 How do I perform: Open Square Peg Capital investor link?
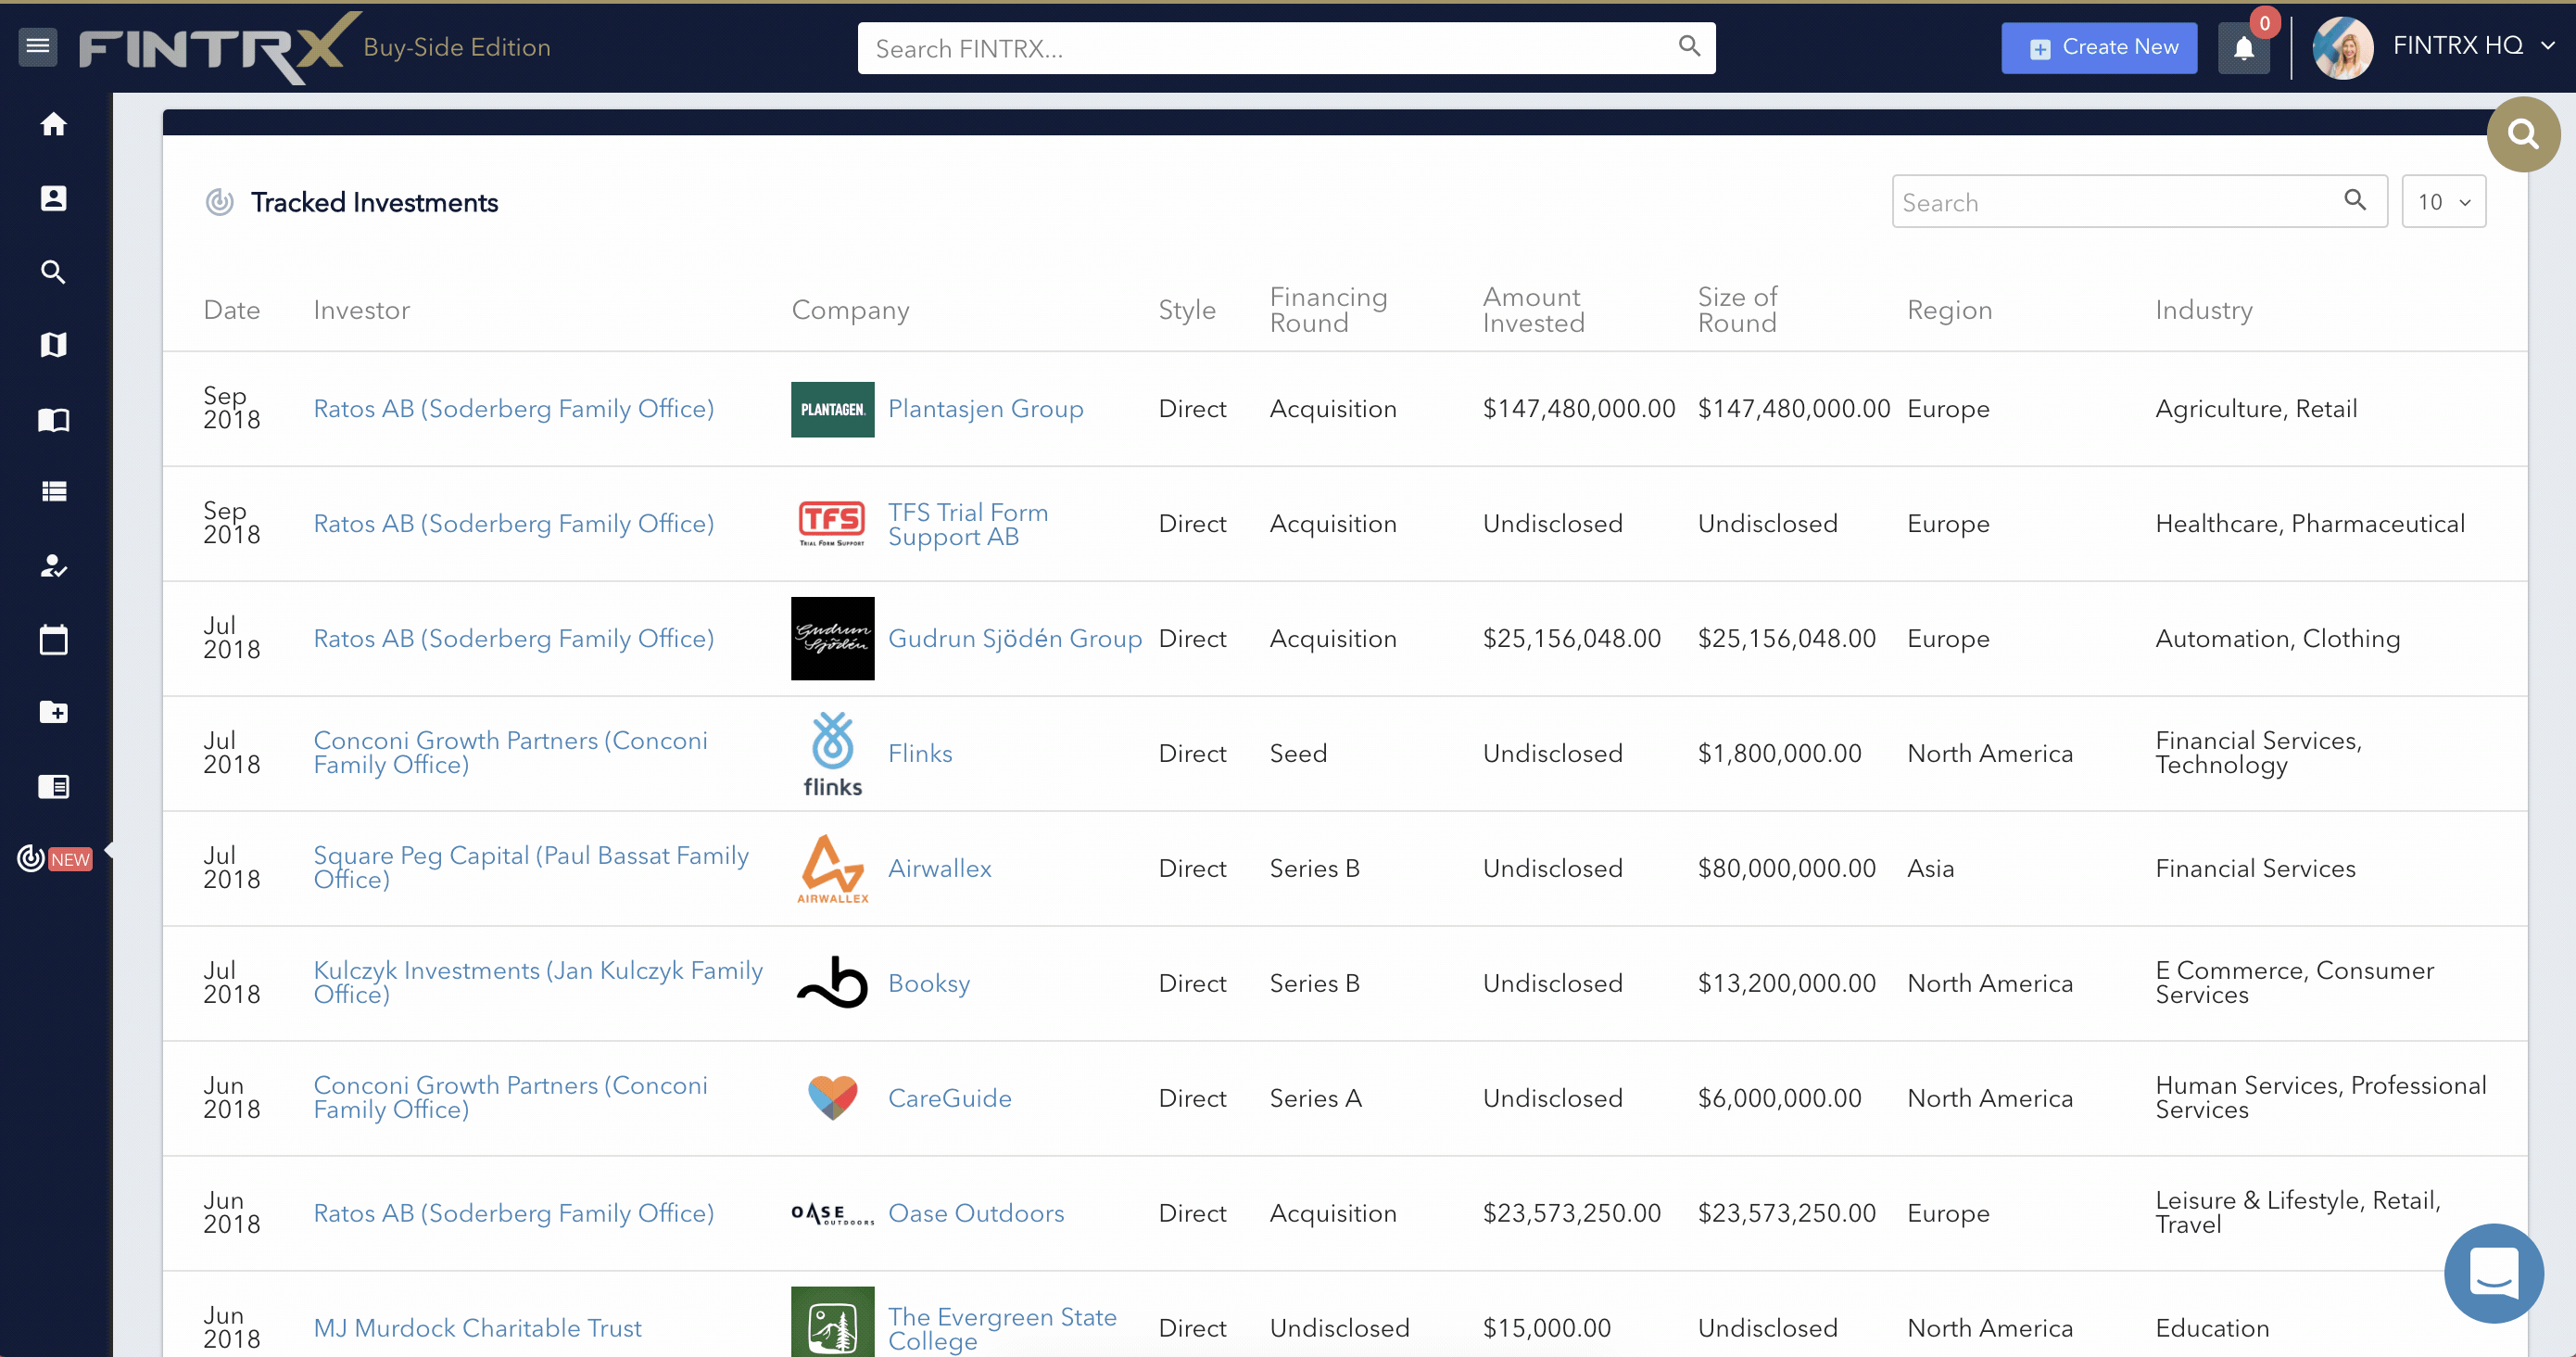tap(531, 868)
